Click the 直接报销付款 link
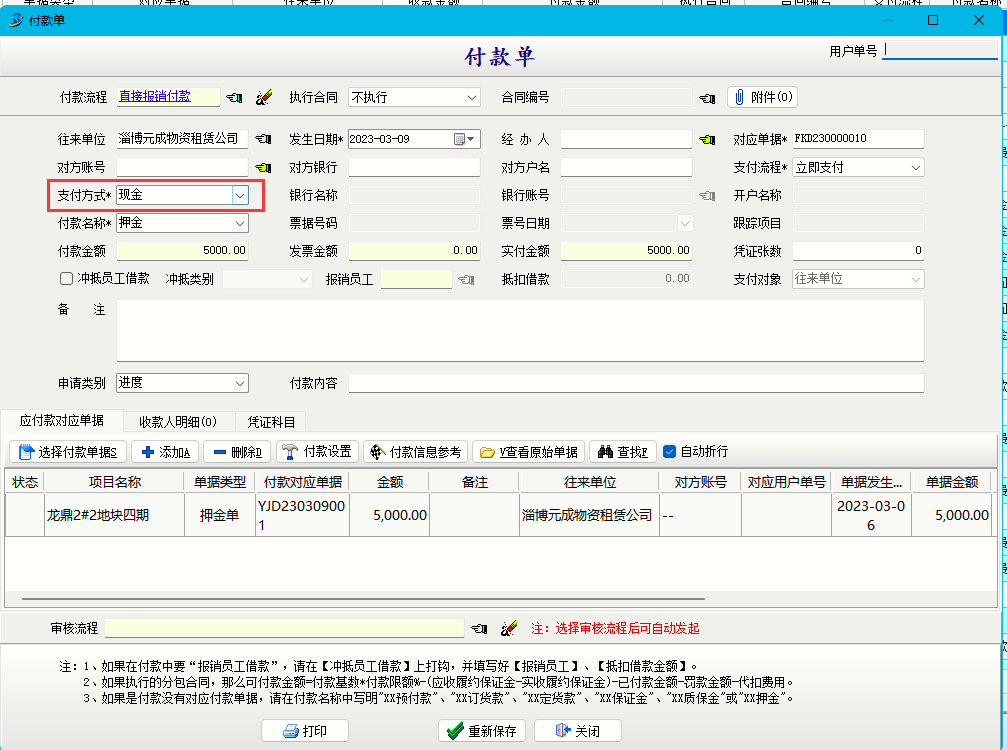Viewport: 1007px width, 750px height. pos(154,97)
